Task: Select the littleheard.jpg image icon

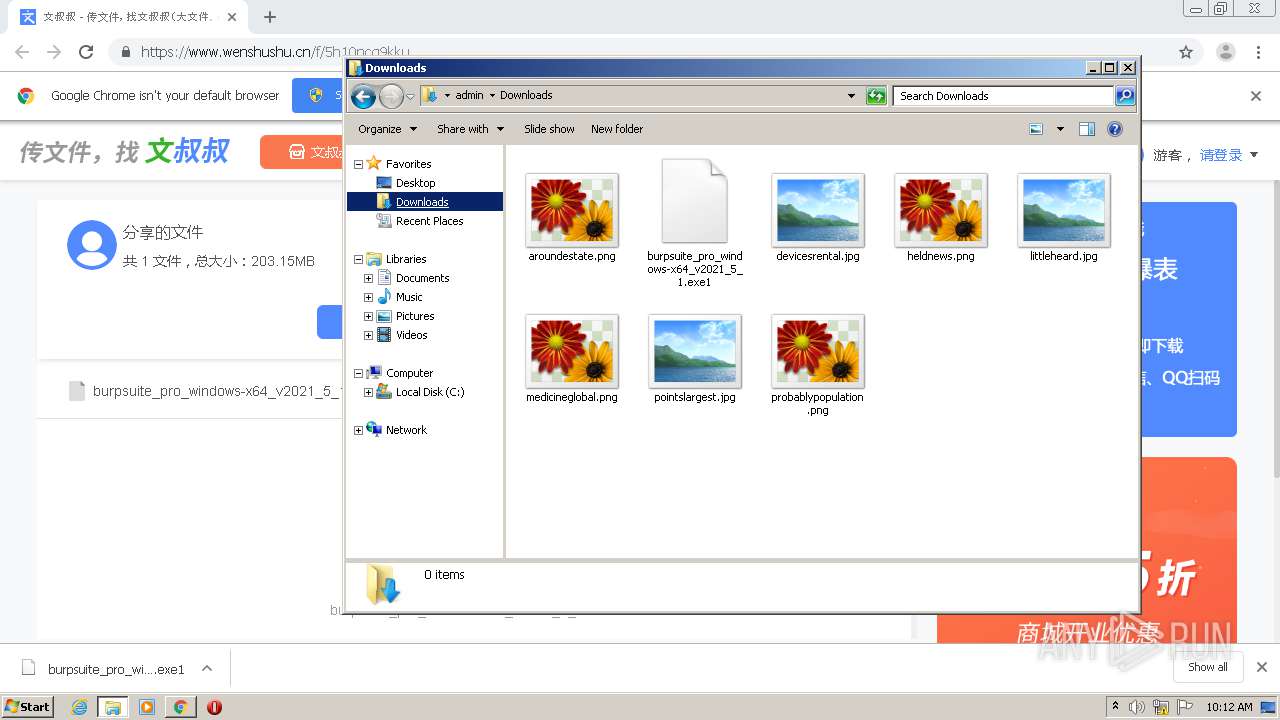Action: [1064, 210]
